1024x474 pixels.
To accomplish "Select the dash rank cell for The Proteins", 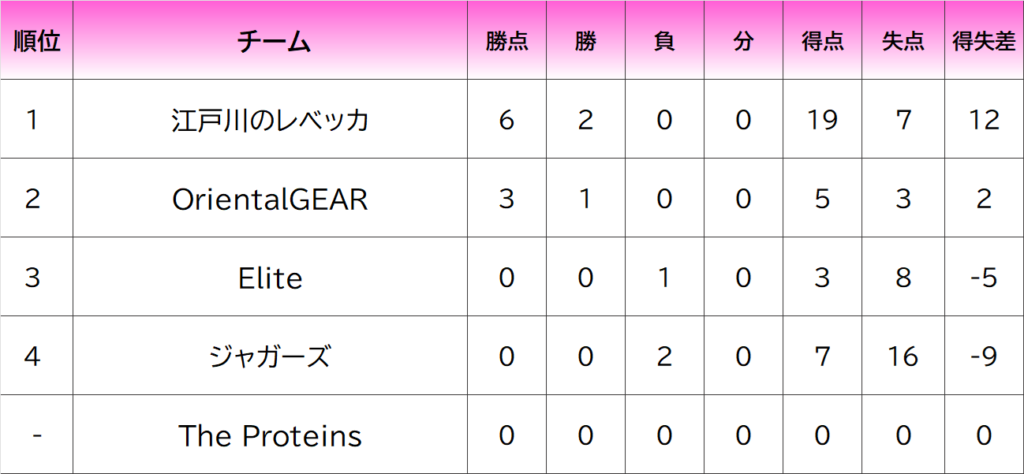I will [x=36, y=435].
